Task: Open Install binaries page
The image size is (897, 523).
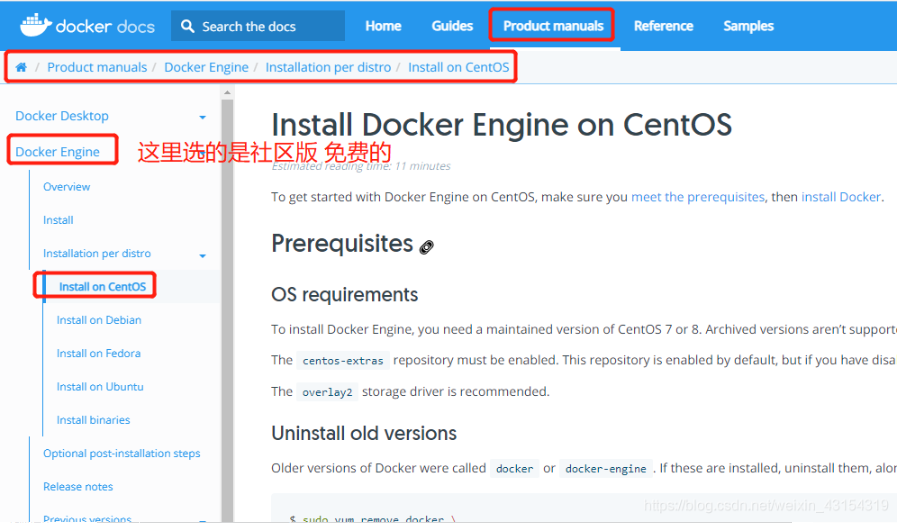Action: (93, 419)
